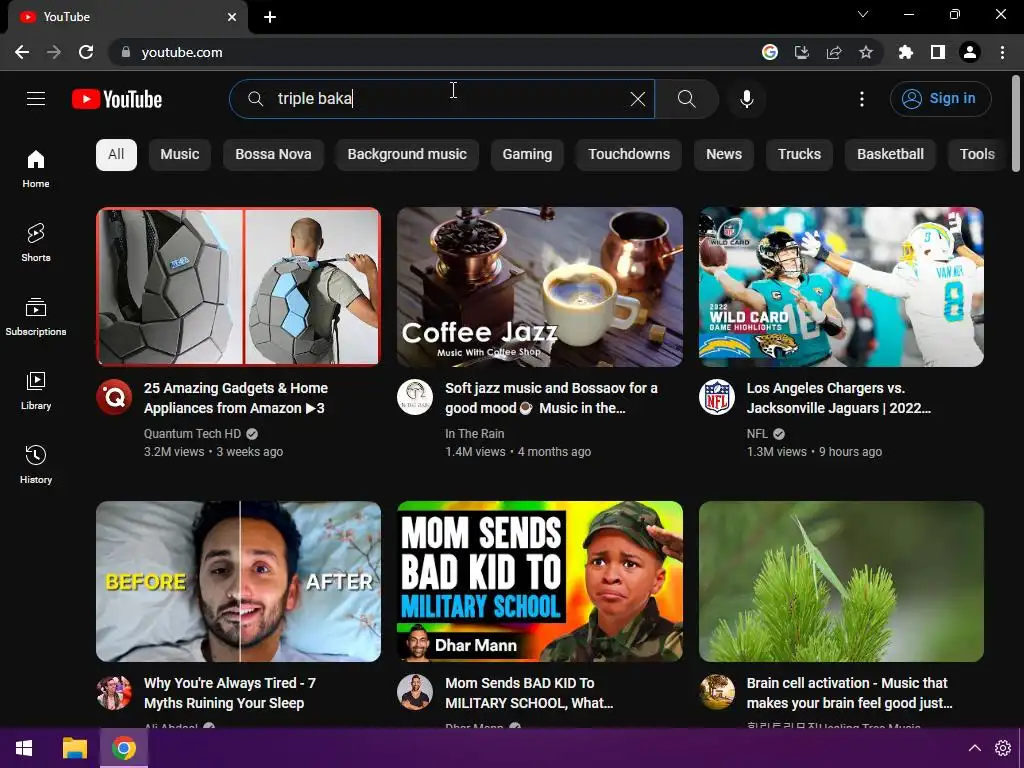
Task: Open 25 Amazing Gadgets video title
Action: [x=236, y=398]
